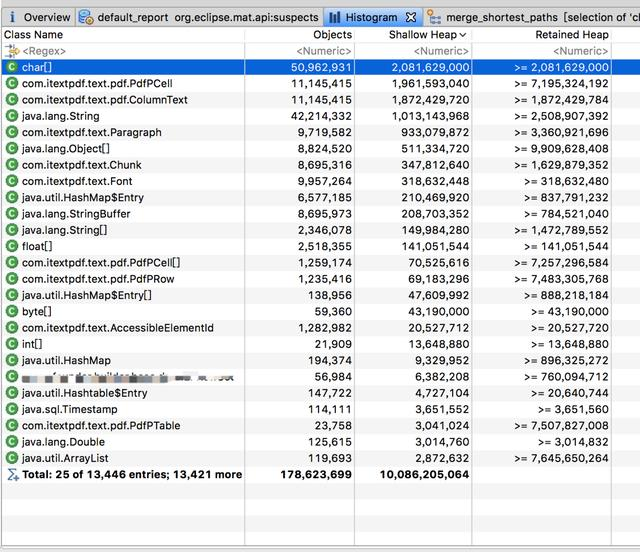Click icon for java.util.HashMap$Entry row
This screenshot has height=552, width=640.
(12, 197)
